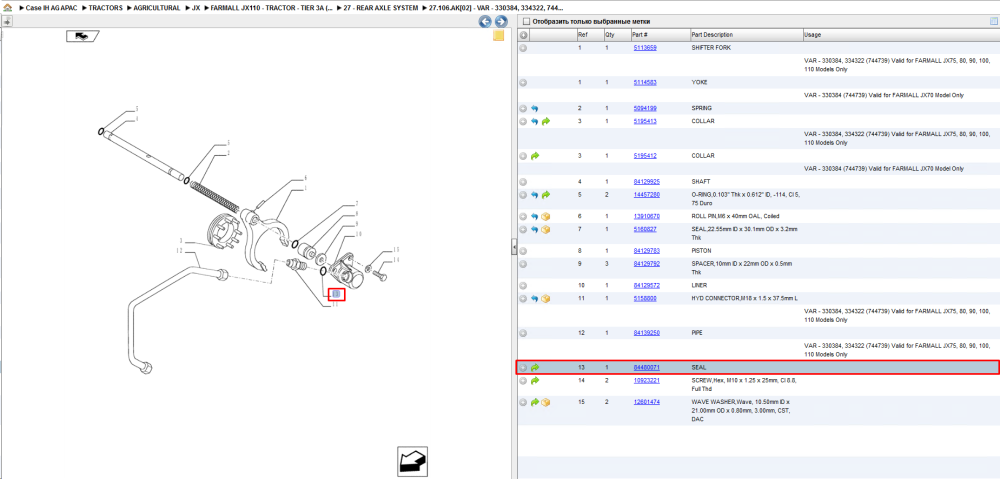Screen dimensions: 1000x479
Task: Toggle selection circle for SHIFTER FORK row
Action: (x=523, y=48)
